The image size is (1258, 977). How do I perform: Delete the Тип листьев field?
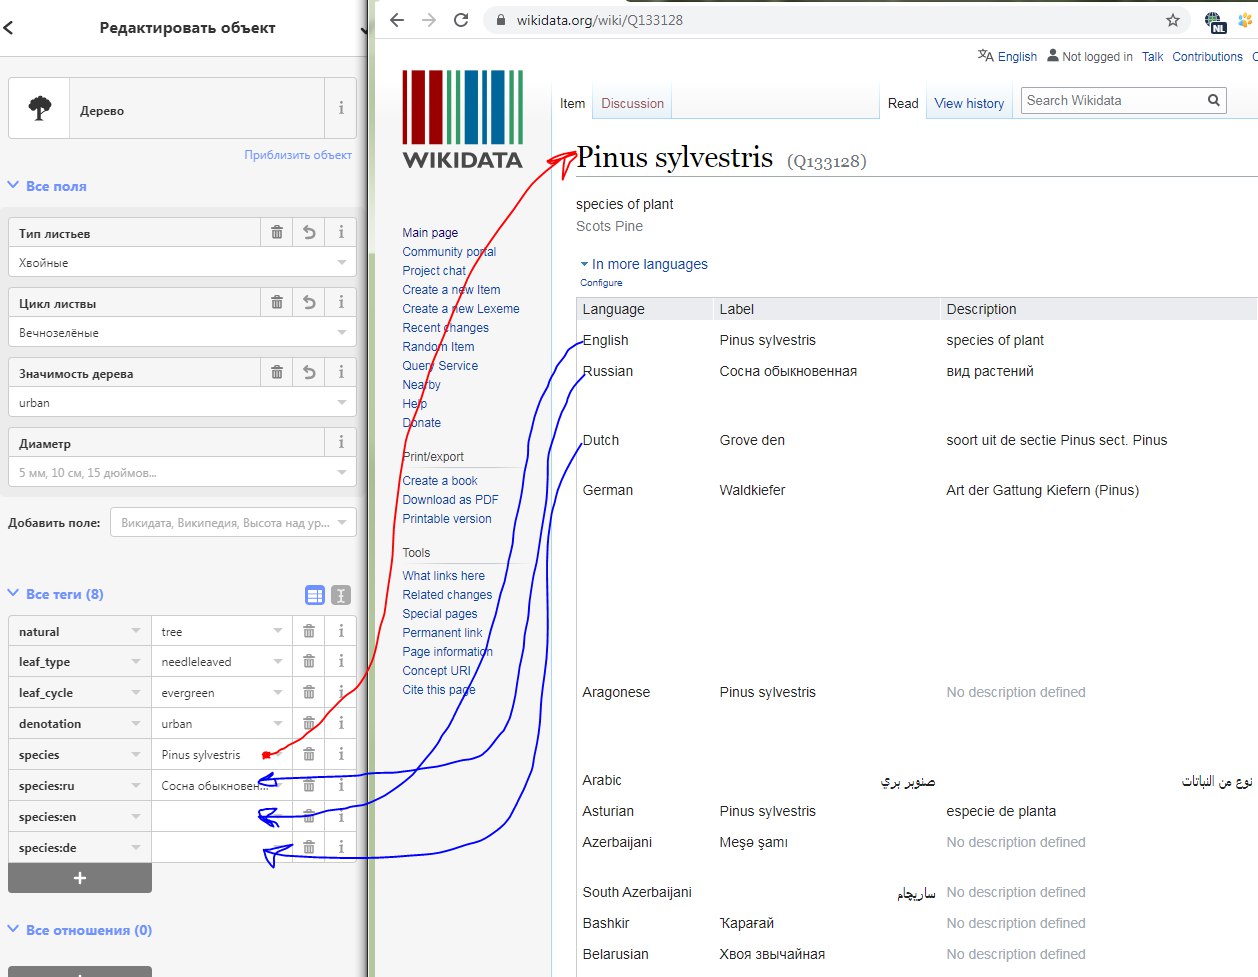point(277,232)
